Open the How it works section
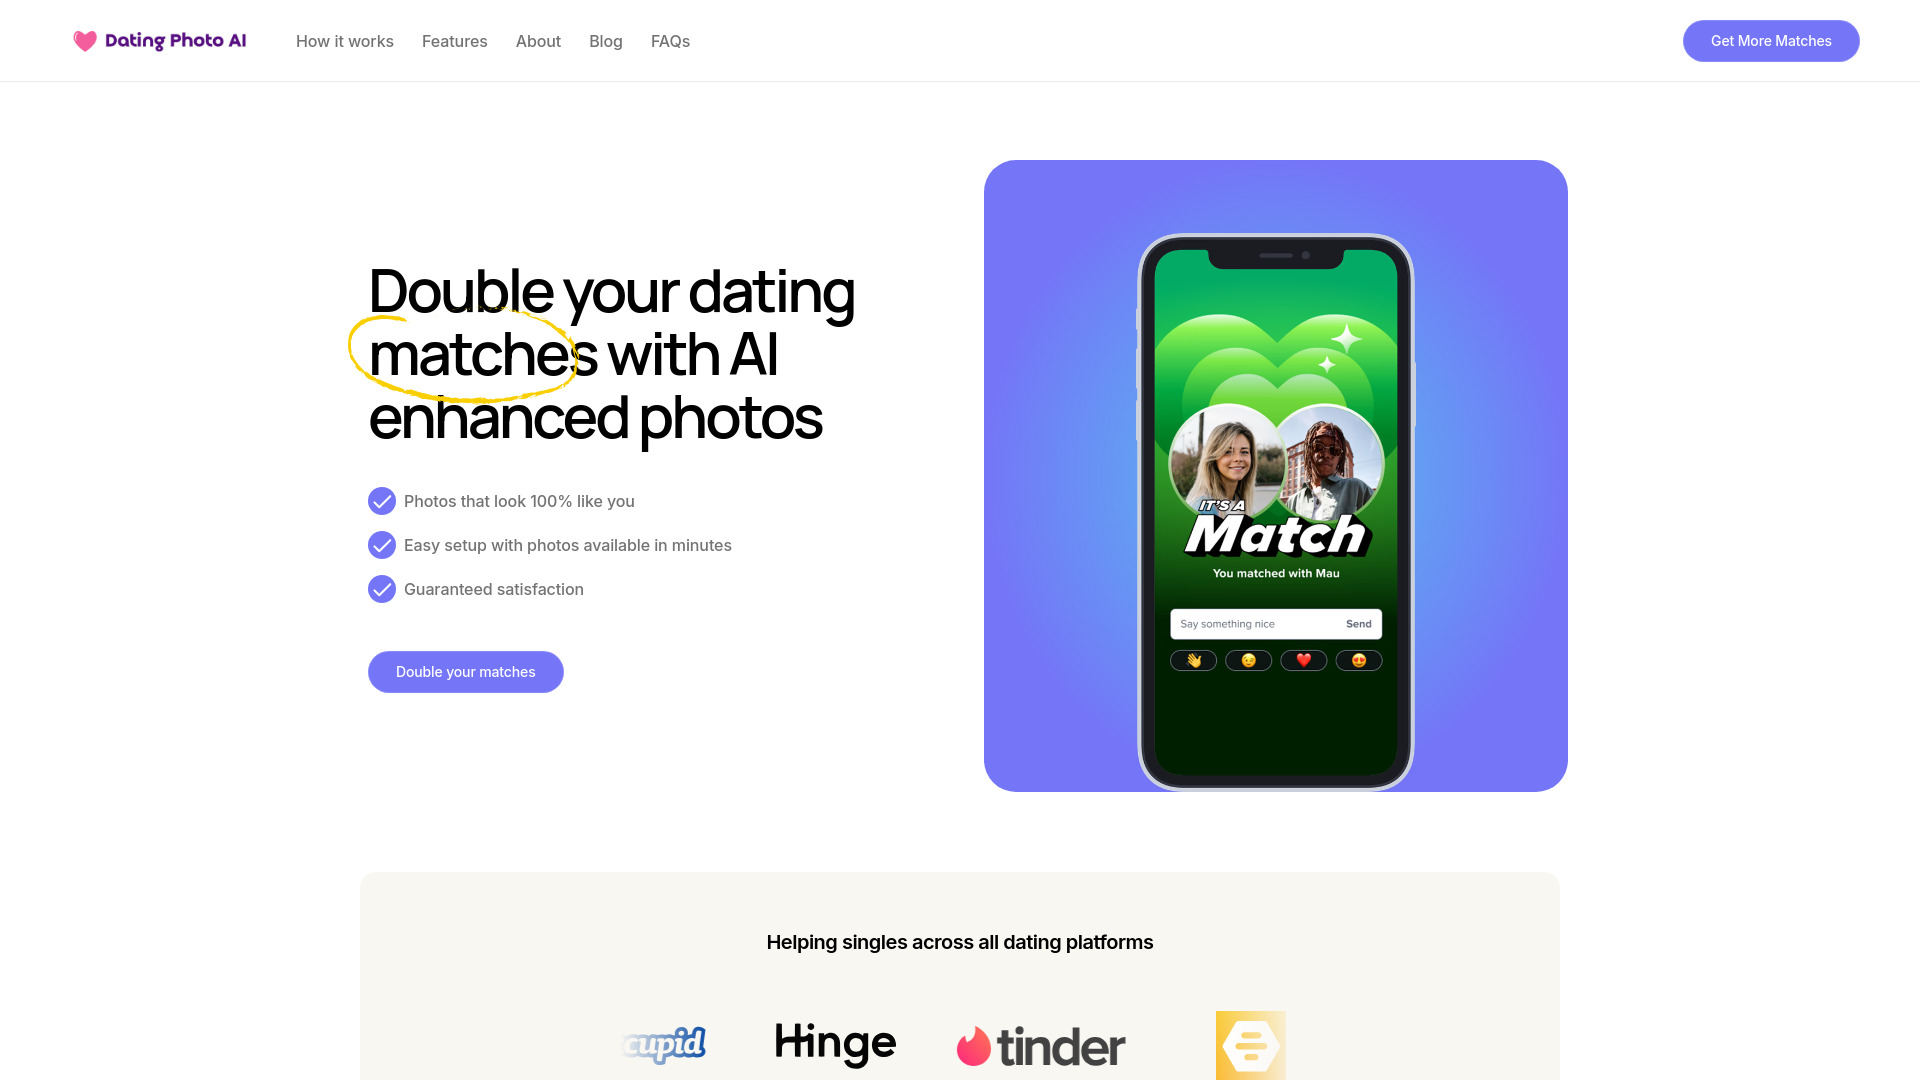 tap(344, 41)
